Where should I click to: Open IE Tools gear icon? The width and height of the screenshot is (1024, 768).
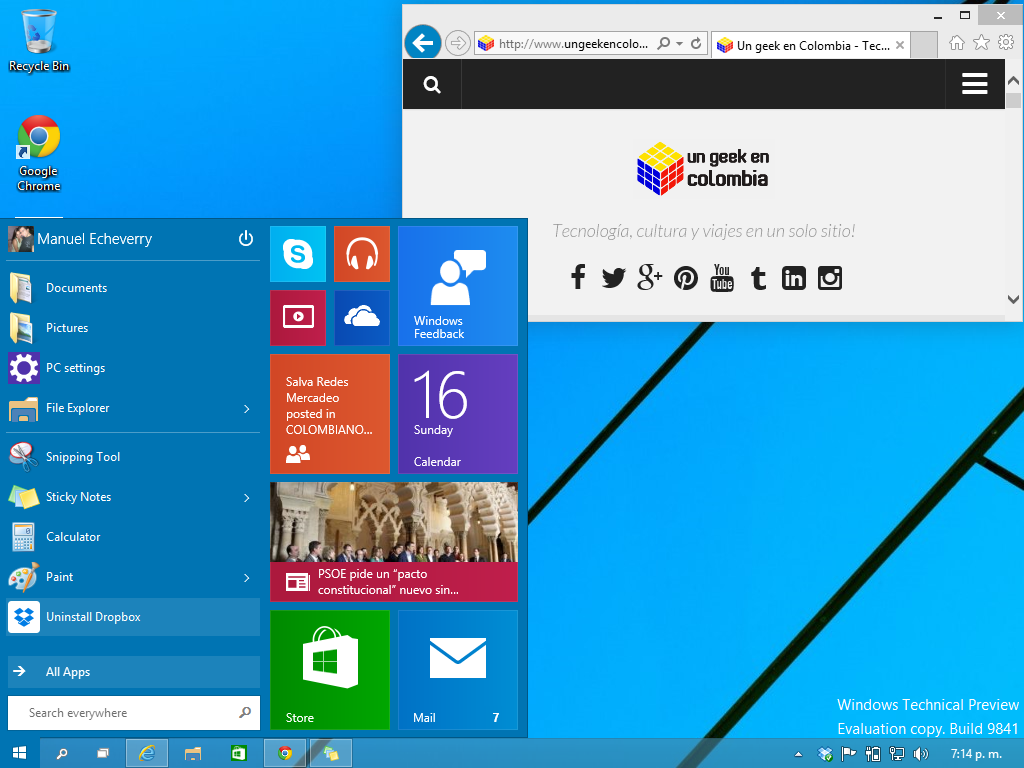coord(1006,43)
